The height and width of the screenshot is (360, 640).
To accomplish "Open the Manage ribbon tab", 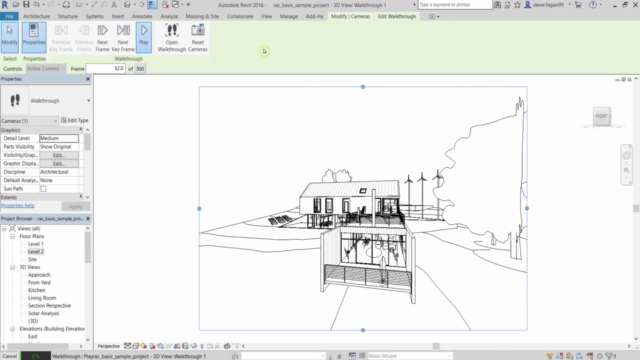I will click(x=289, y=16).
